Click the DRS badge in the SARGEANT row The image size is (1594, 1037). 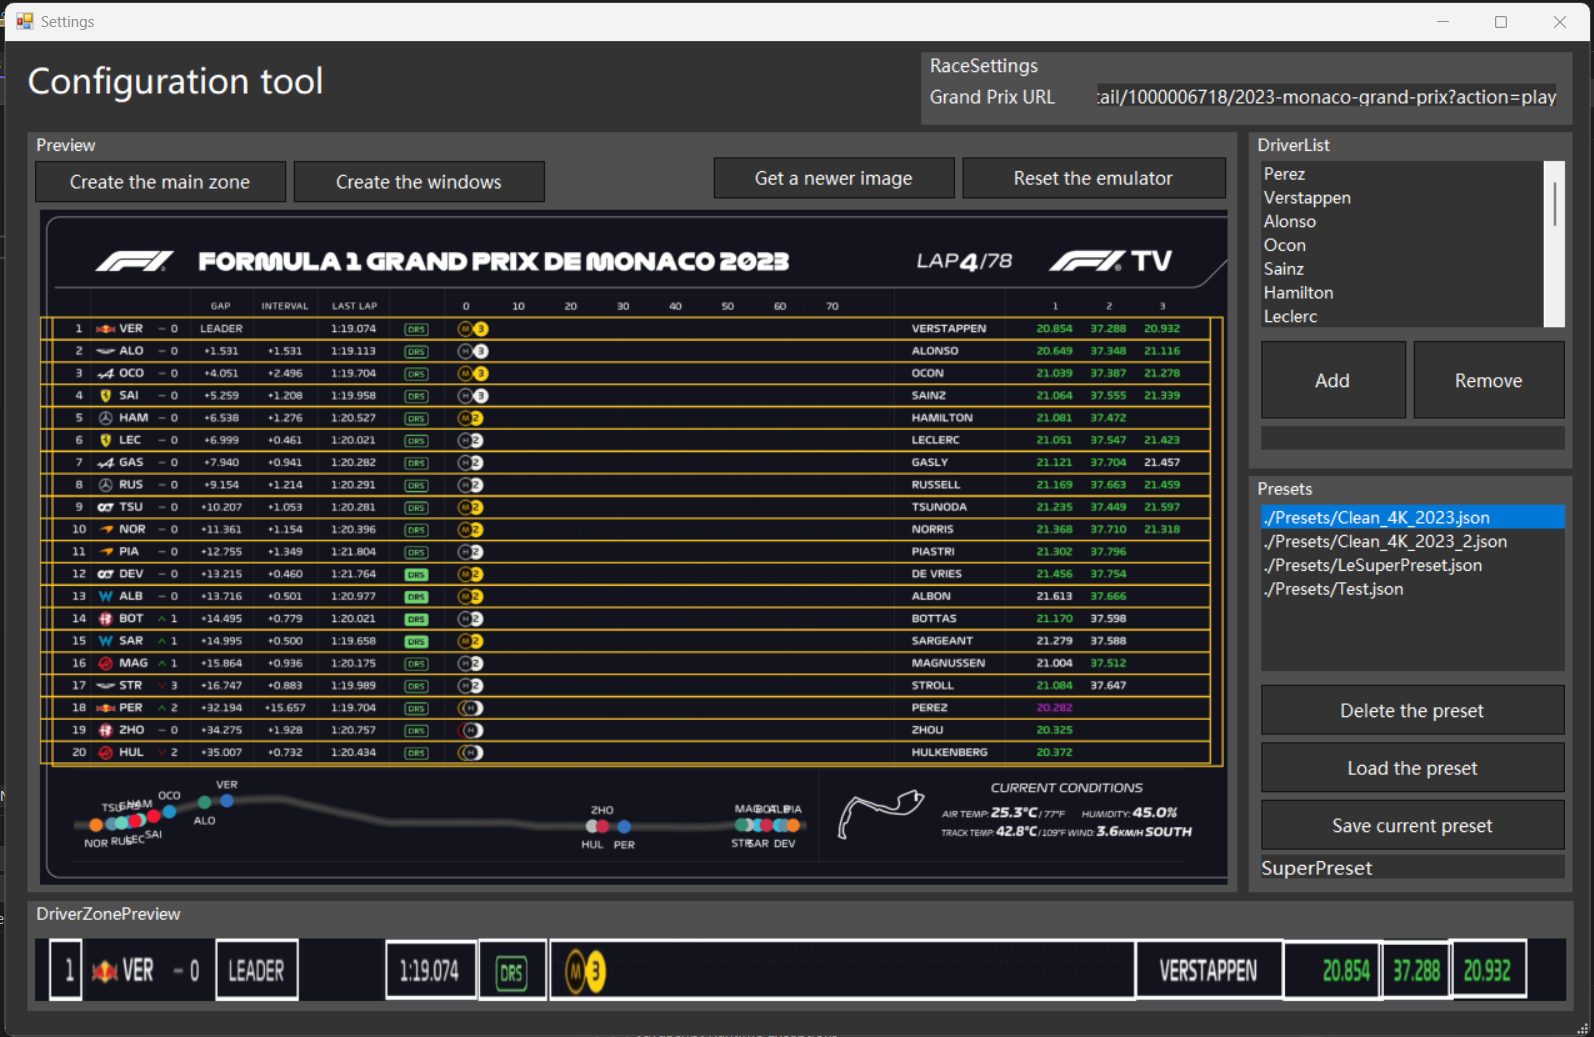416,642
